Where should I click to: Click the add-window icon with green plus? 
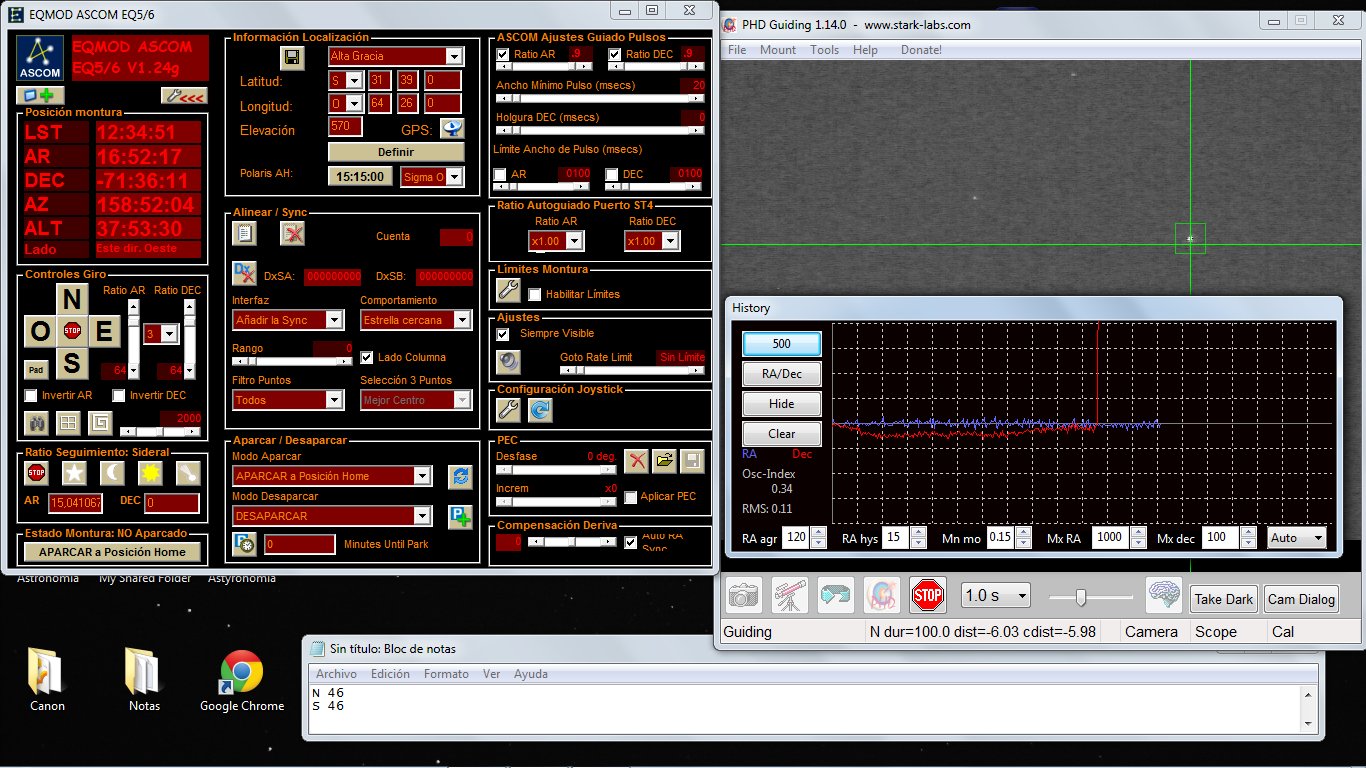(x=41, y=96)
